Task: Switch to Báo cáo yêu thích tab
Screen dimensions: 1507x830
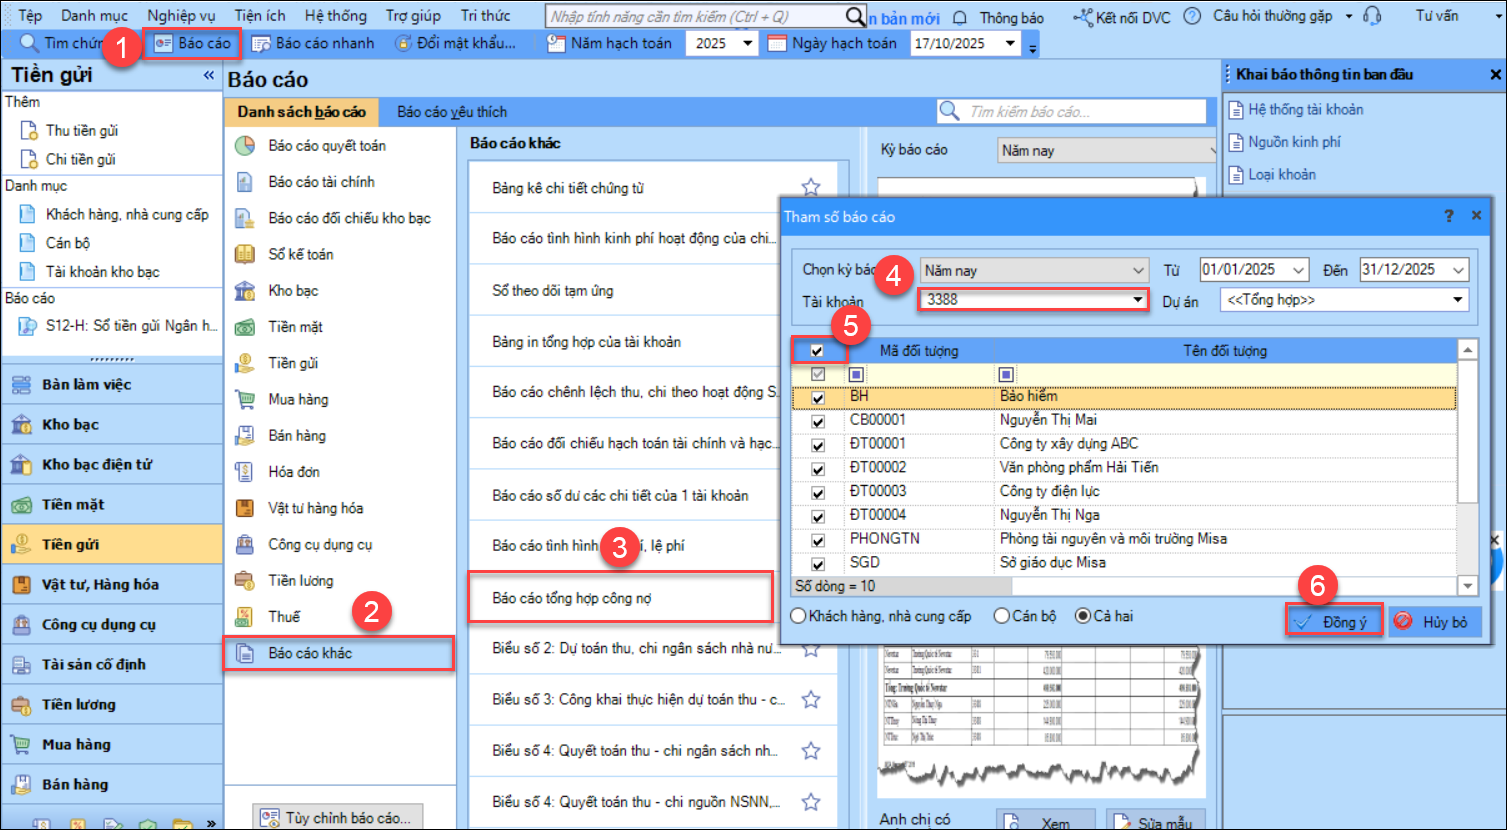Action: [452, 112]
